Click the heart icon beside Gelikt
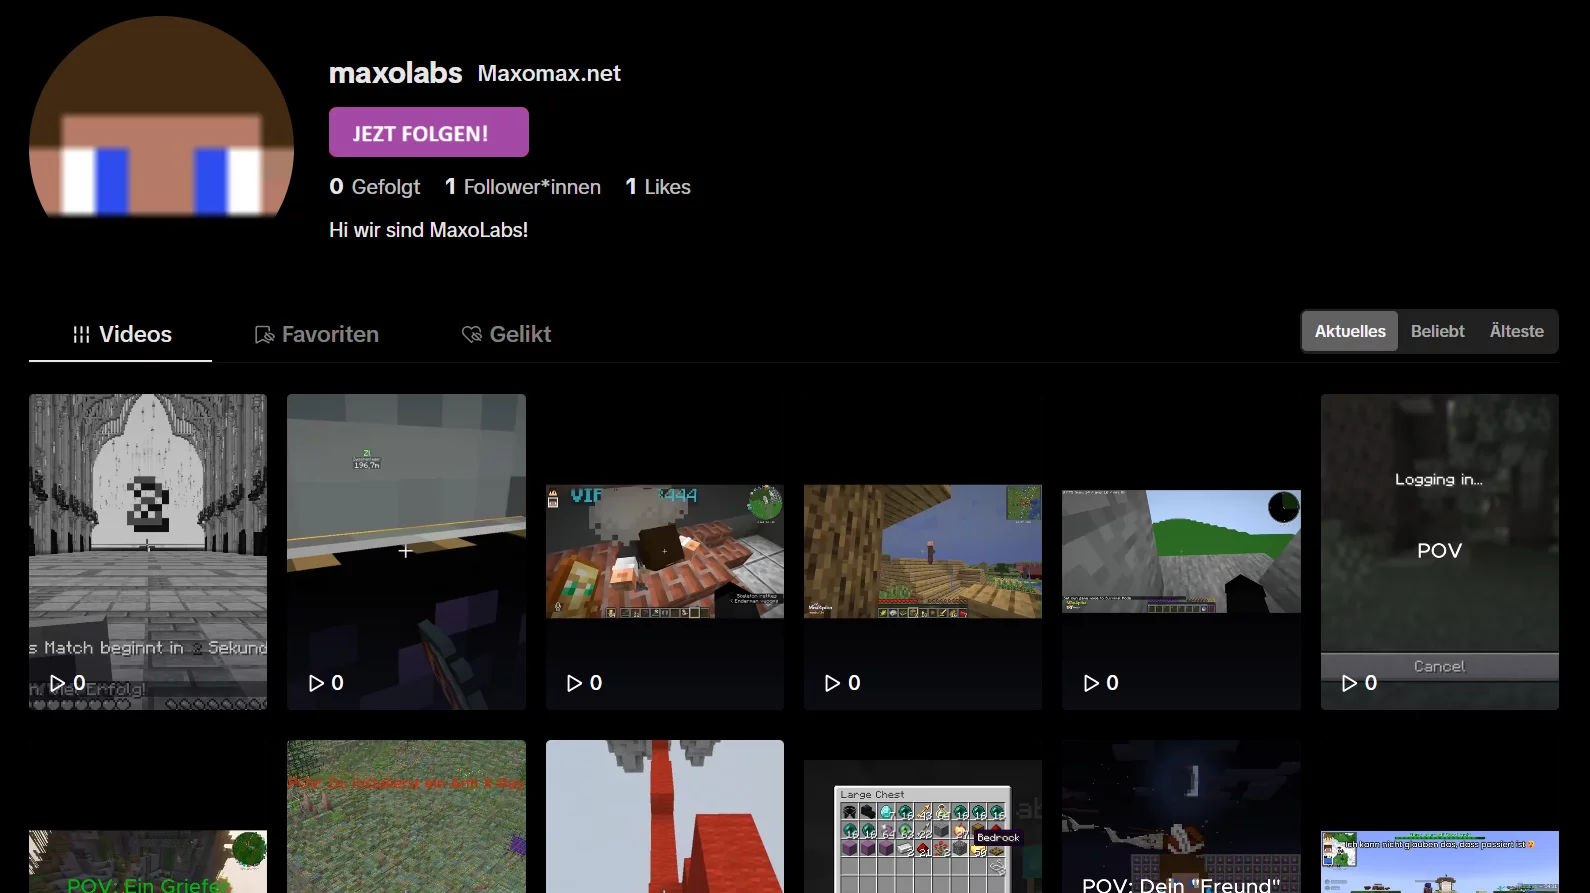This screenshot has height=893, width=1590. coord(471,335)
